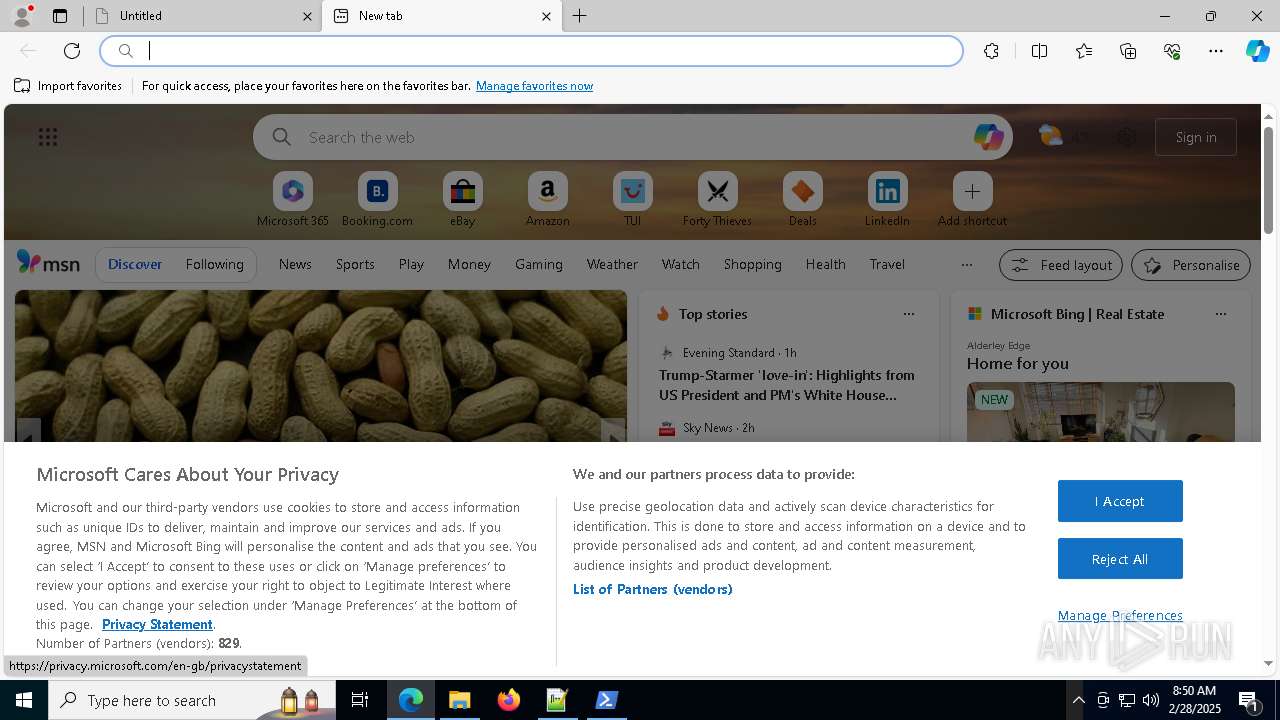Click the Add shortcut plus tile
Screen dimensions: 1280x720
972,199
